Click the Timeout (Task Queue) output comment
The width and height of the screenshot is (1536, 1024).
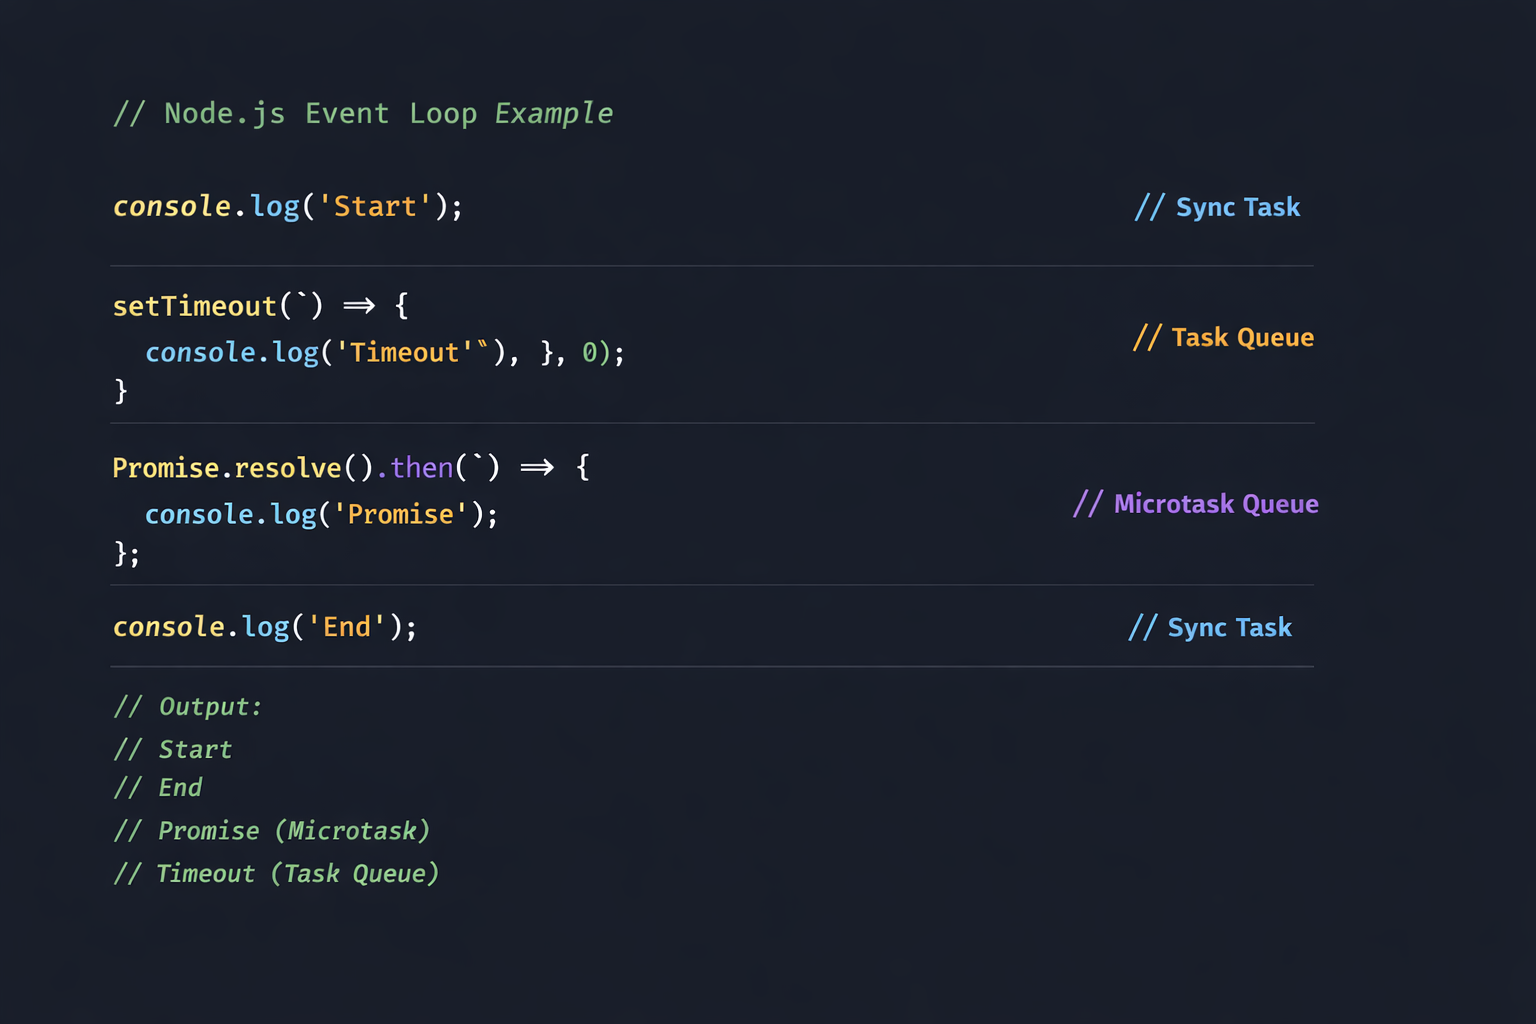[x=276, y=874]
